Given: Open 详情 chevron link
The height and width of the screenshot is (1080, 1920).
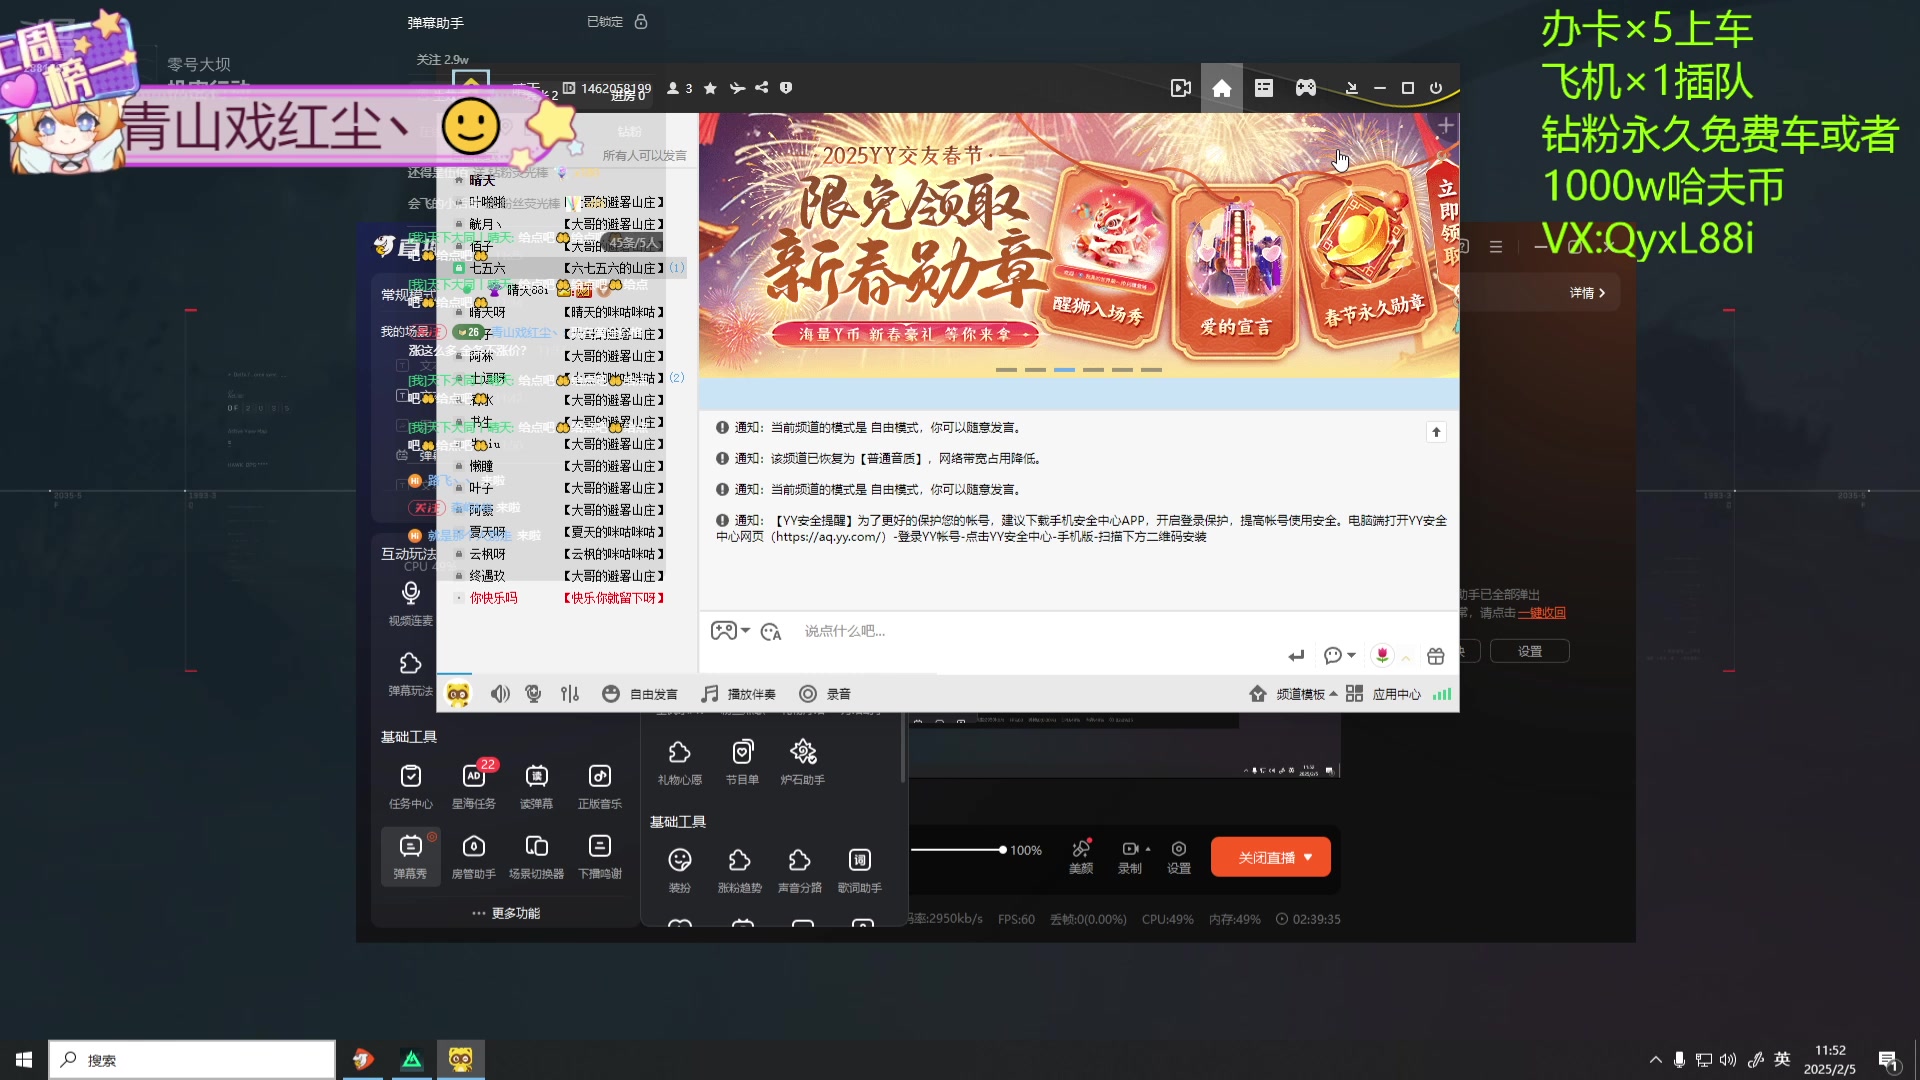Looking at the screenshot, I should (1587, 293).
